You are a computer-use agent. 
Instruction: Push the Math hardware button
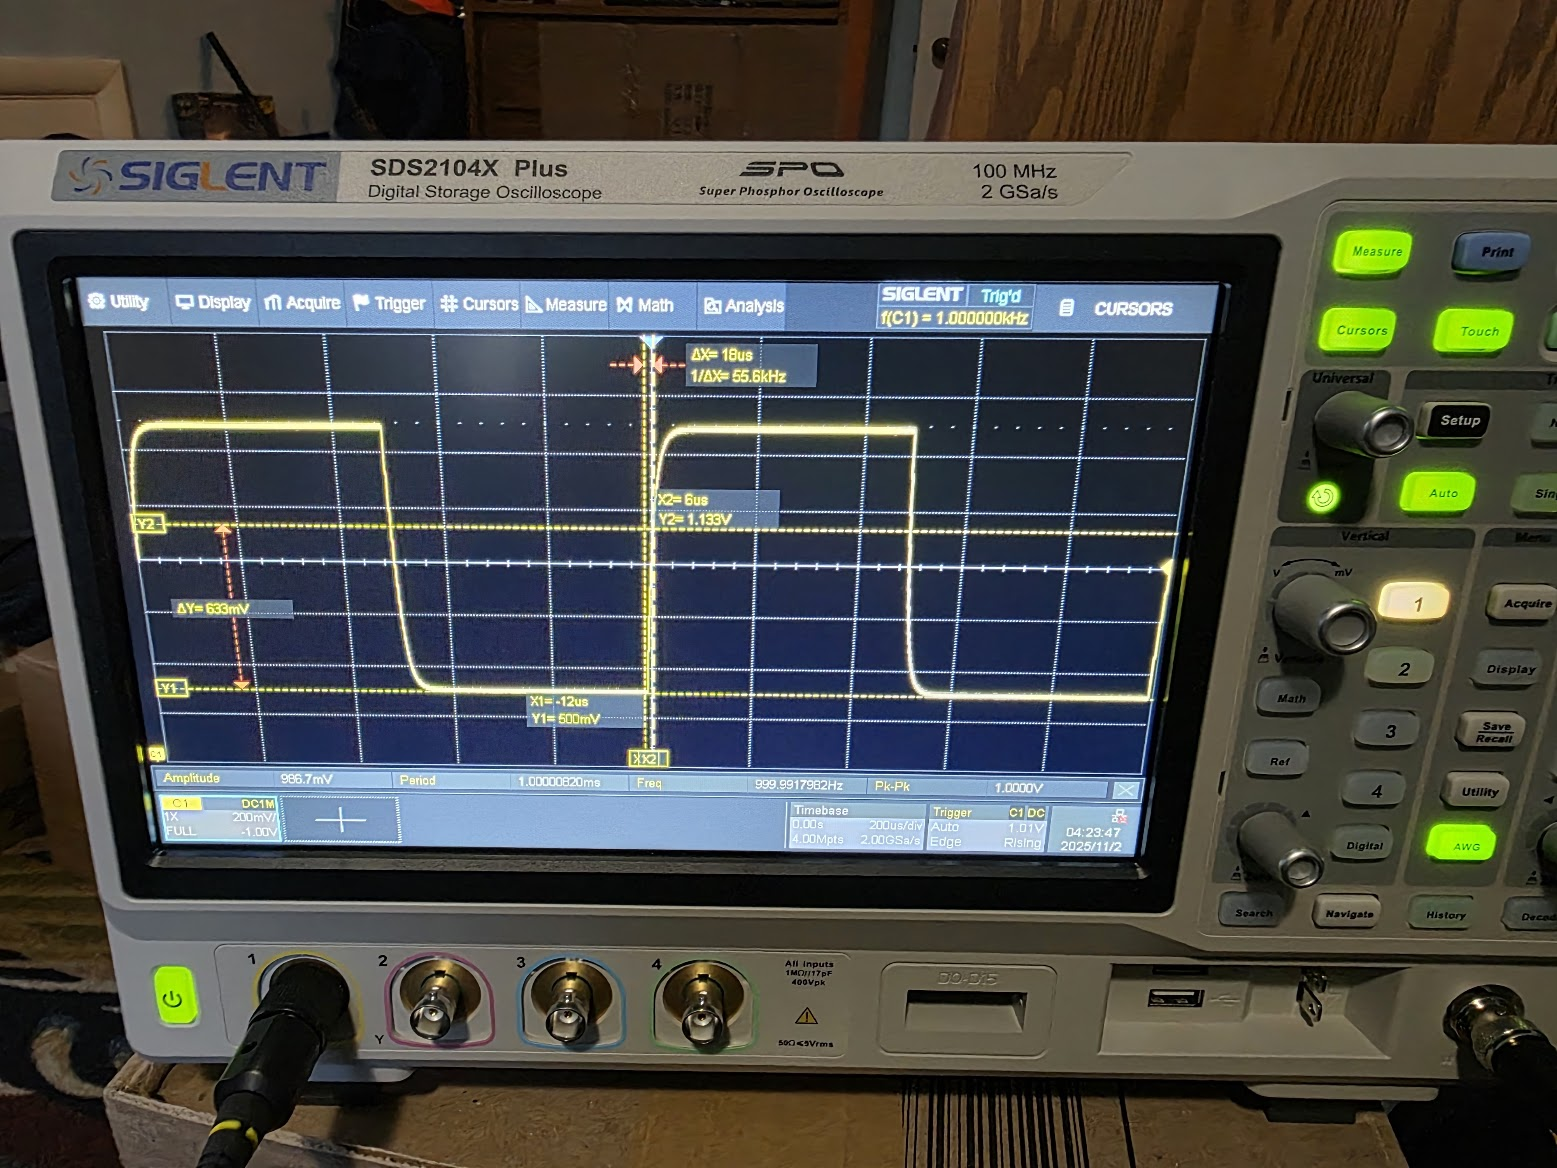[x=1291, y=698]
